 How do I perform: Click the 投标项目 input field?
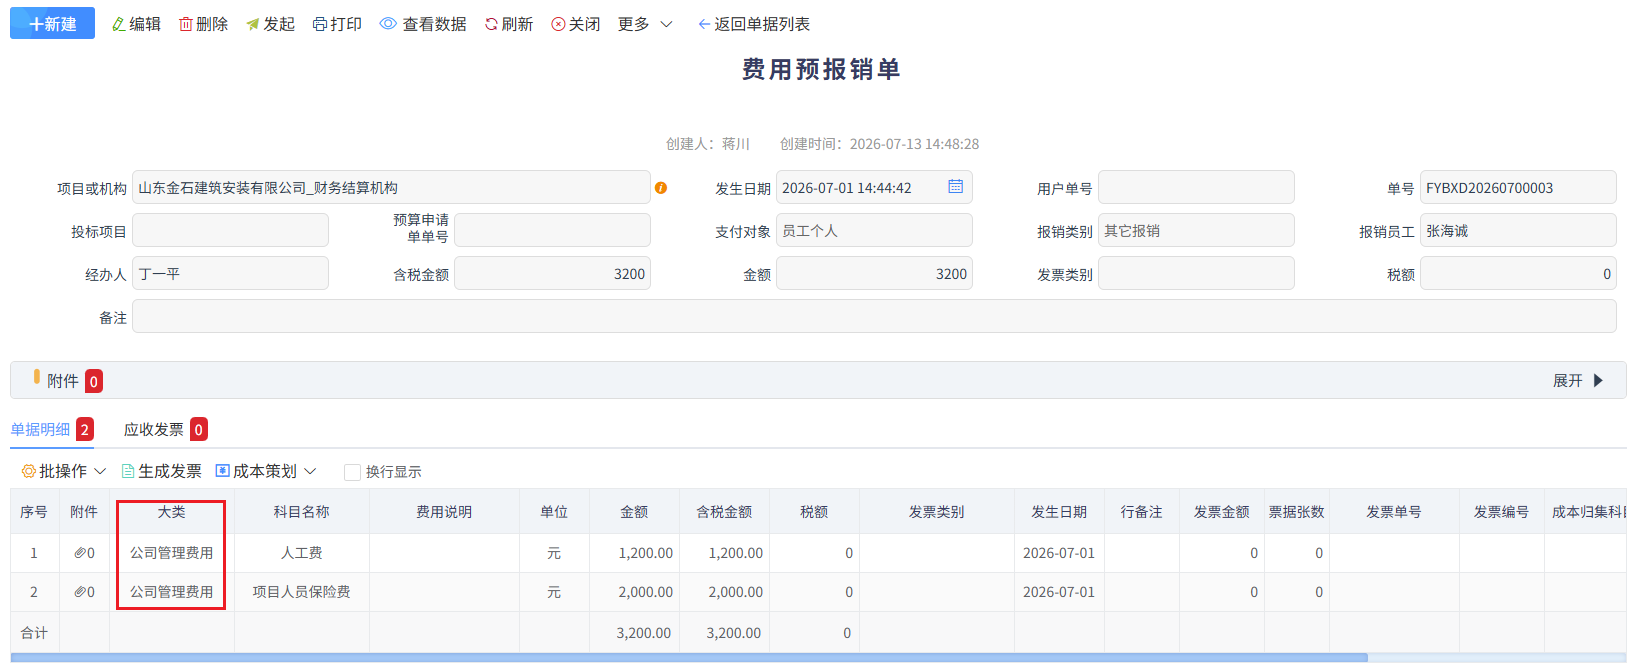coord(230,230)
